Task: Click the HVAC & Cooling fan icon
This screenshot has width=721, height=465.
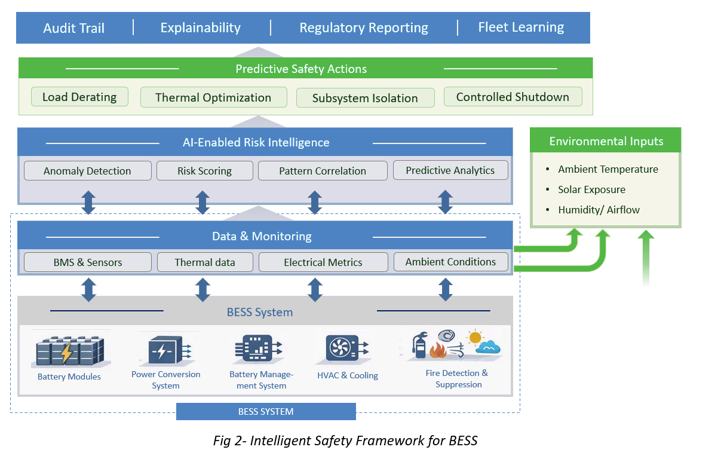Action: [x=347, y=348]
